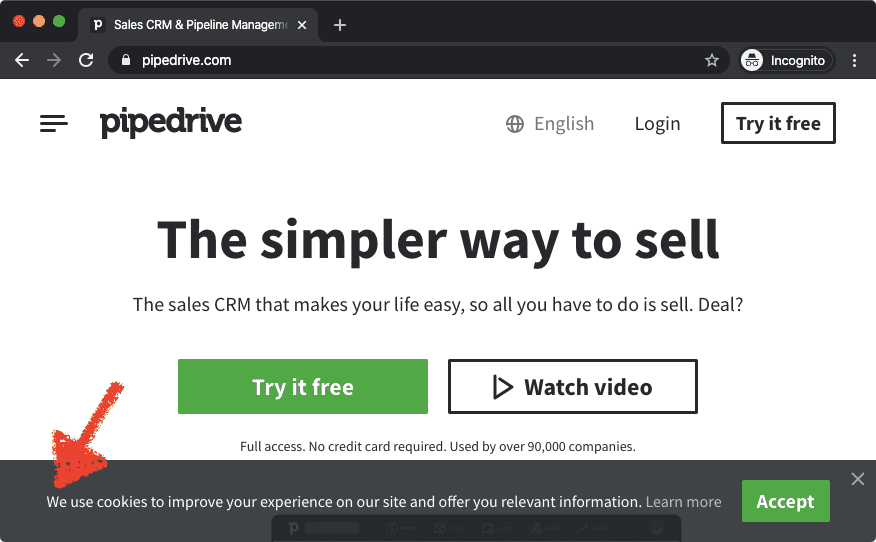Open a new browser tab
The height and width of the screenshot is (542, 876).
(339, 25)
